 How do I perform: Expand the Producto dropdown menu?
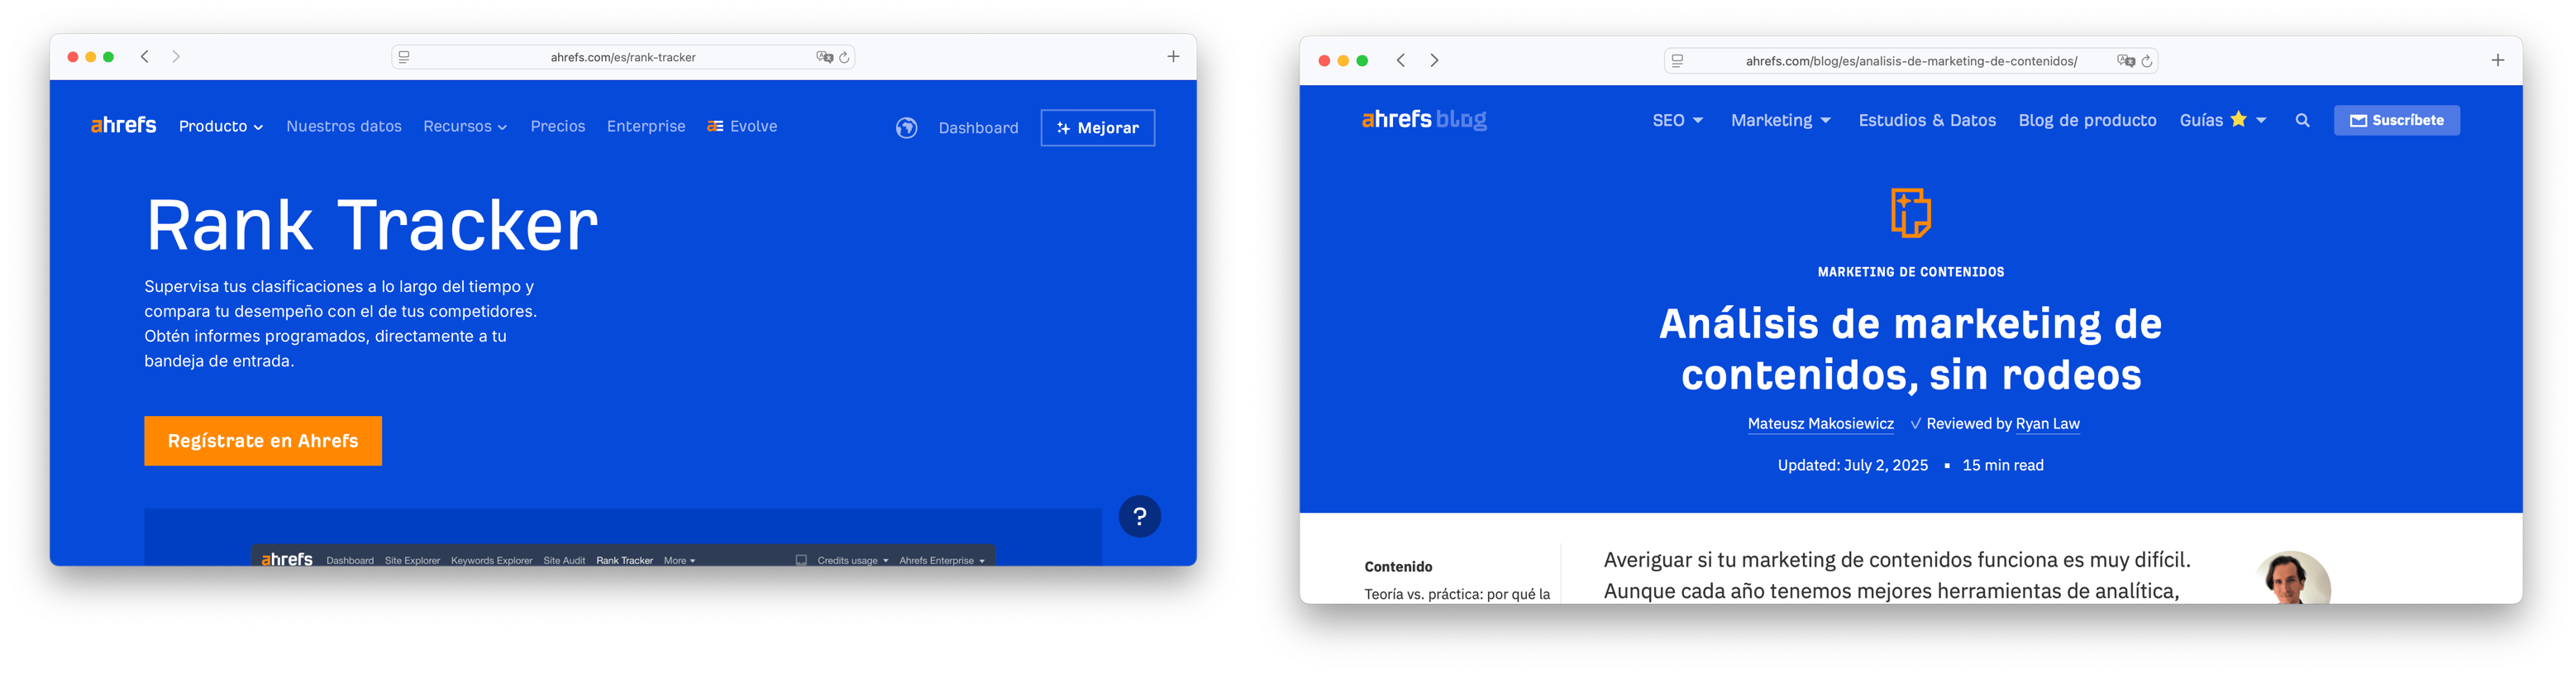pyautogui.click(x=221, y=126)
